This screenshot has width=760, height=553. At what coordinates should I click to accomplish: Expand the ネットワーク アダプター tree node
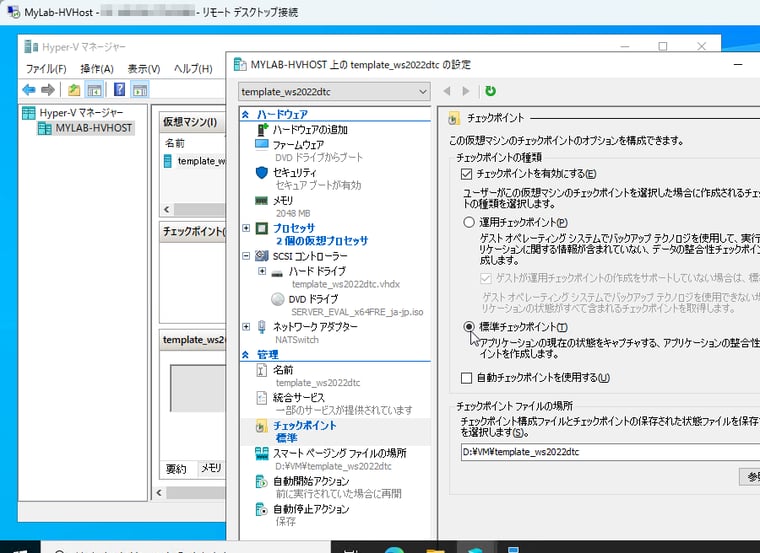point(246,327)
